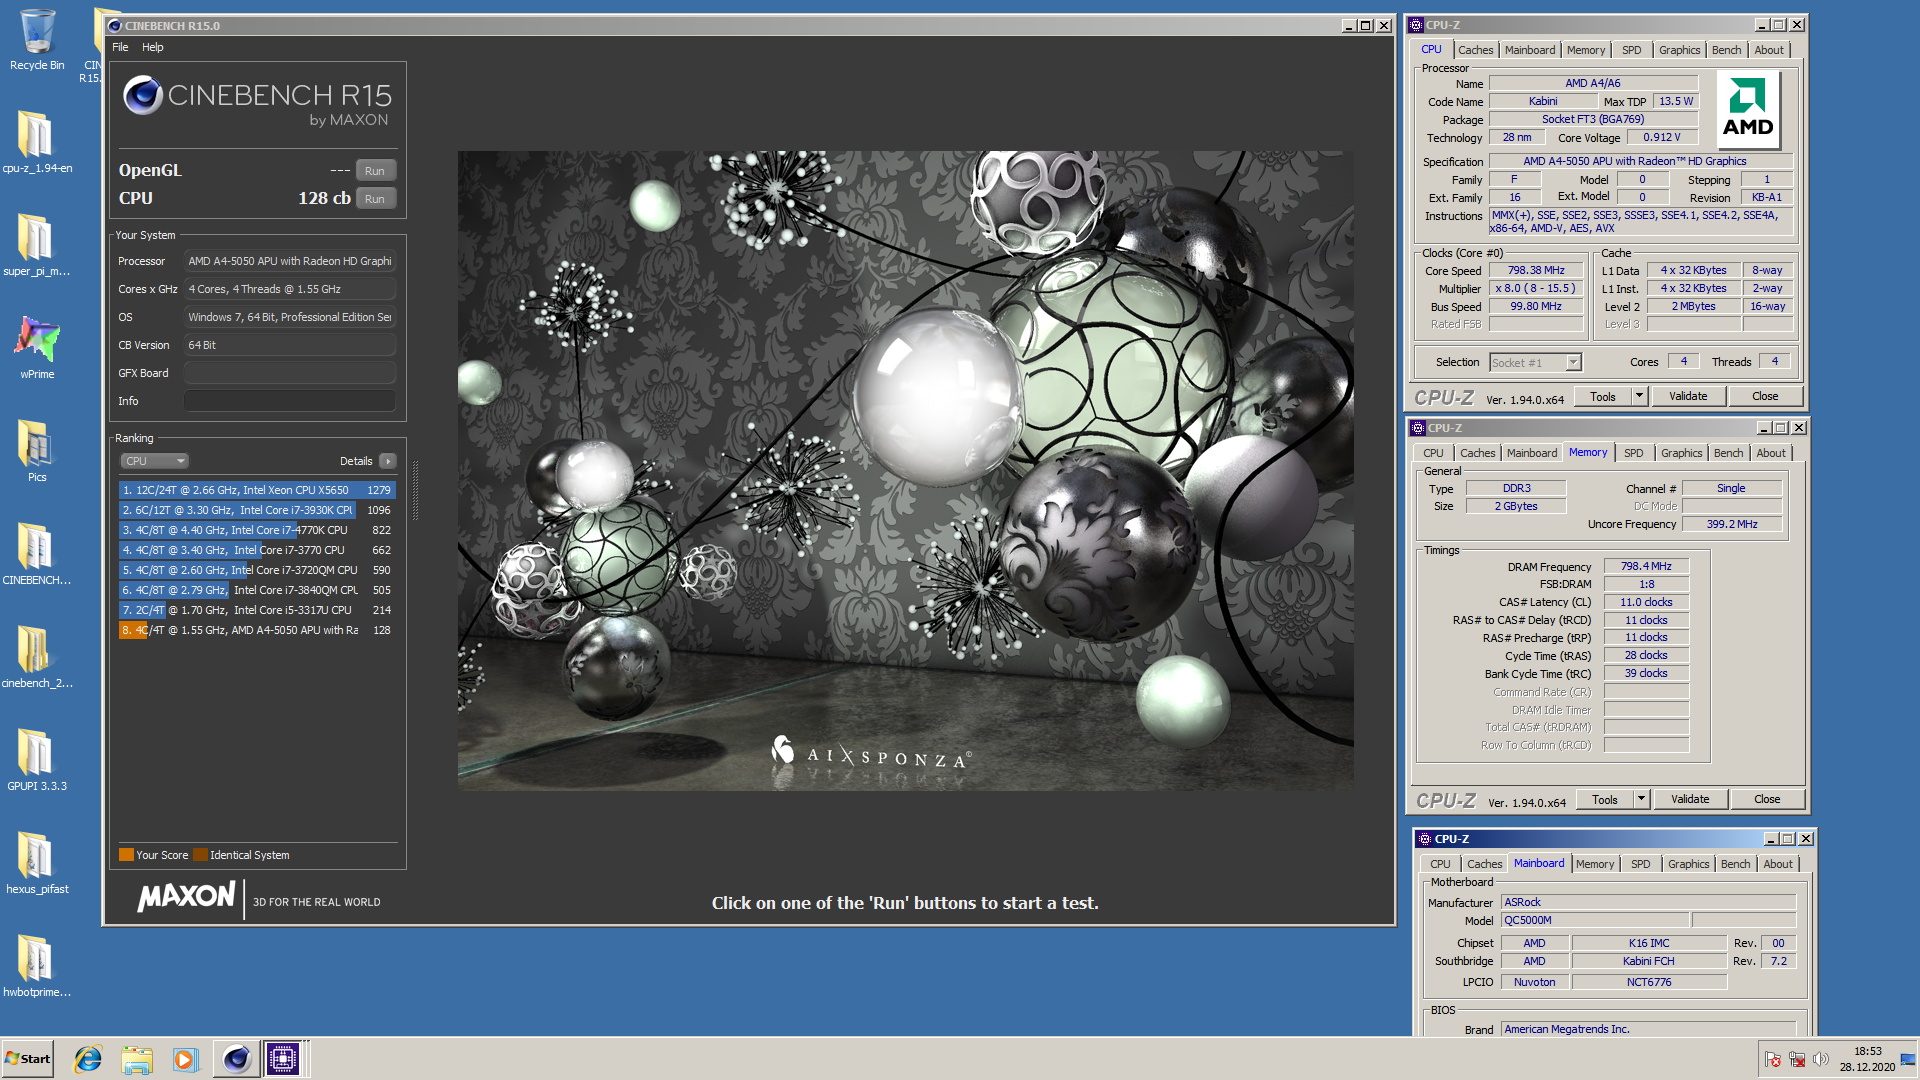The height and width of the screenshot is (1080, 1920).
Task: Open Memory tab in bottom CPU-Z window
Action: [1595, 864]
